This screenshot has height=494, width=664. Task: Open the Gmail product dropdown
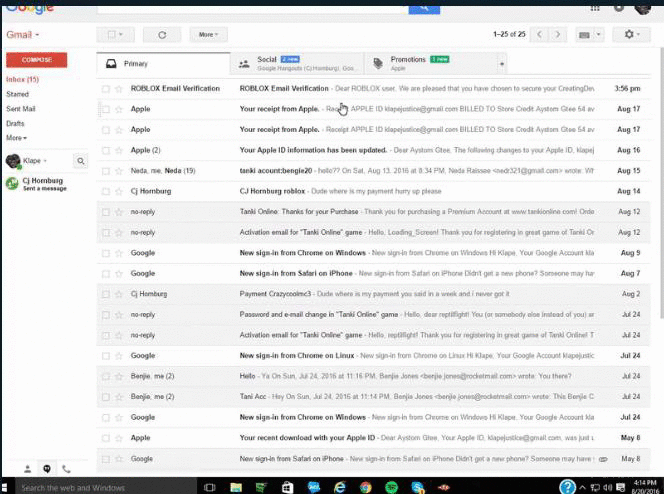[22, 35]
